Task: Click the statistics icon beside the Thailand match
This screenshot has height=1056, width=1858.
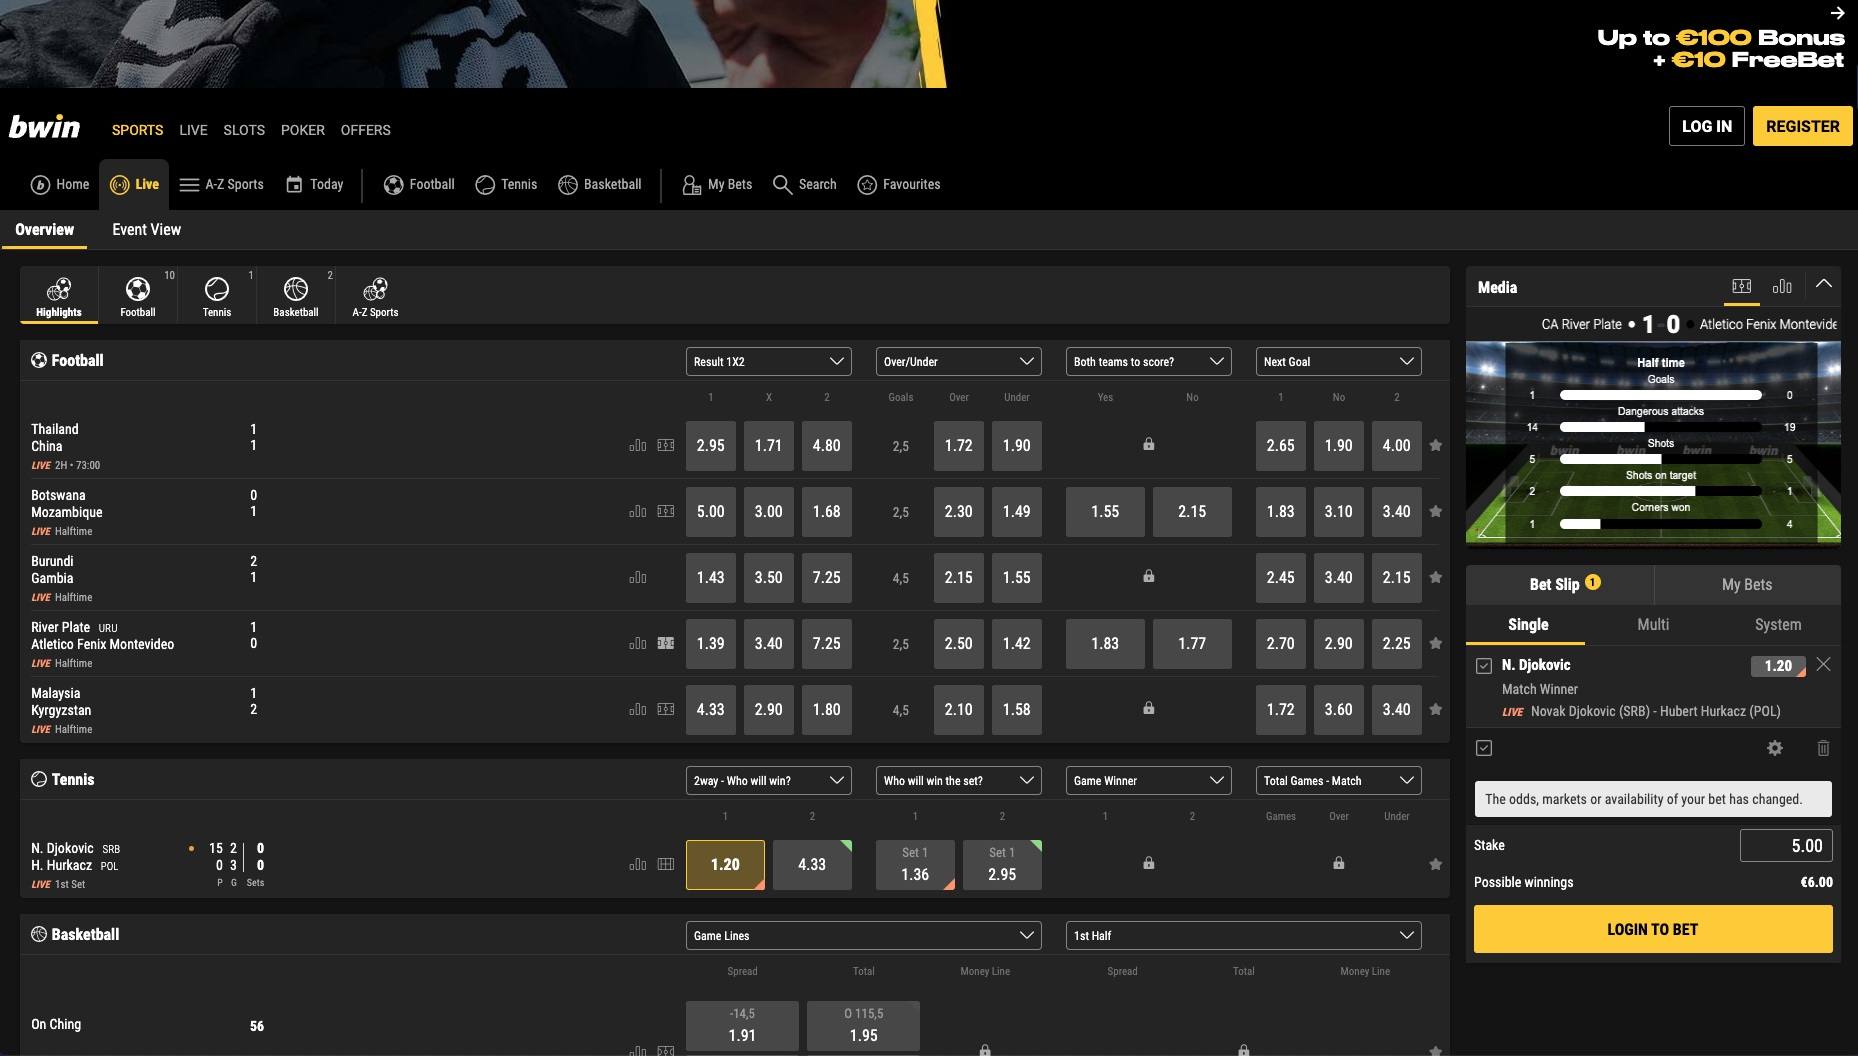Action: click(638, 446)
